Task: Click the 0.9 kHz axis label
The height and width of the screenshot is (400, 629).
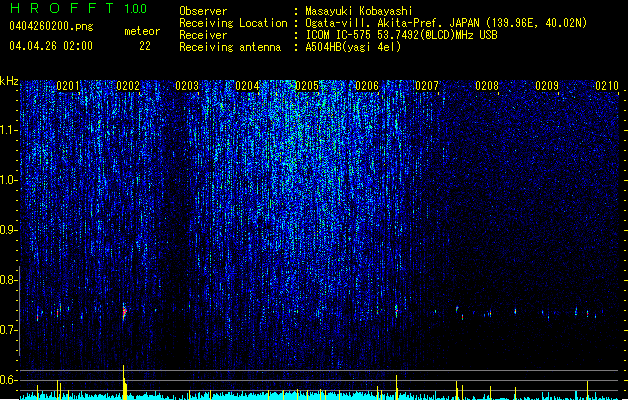Action: point(8,230)
